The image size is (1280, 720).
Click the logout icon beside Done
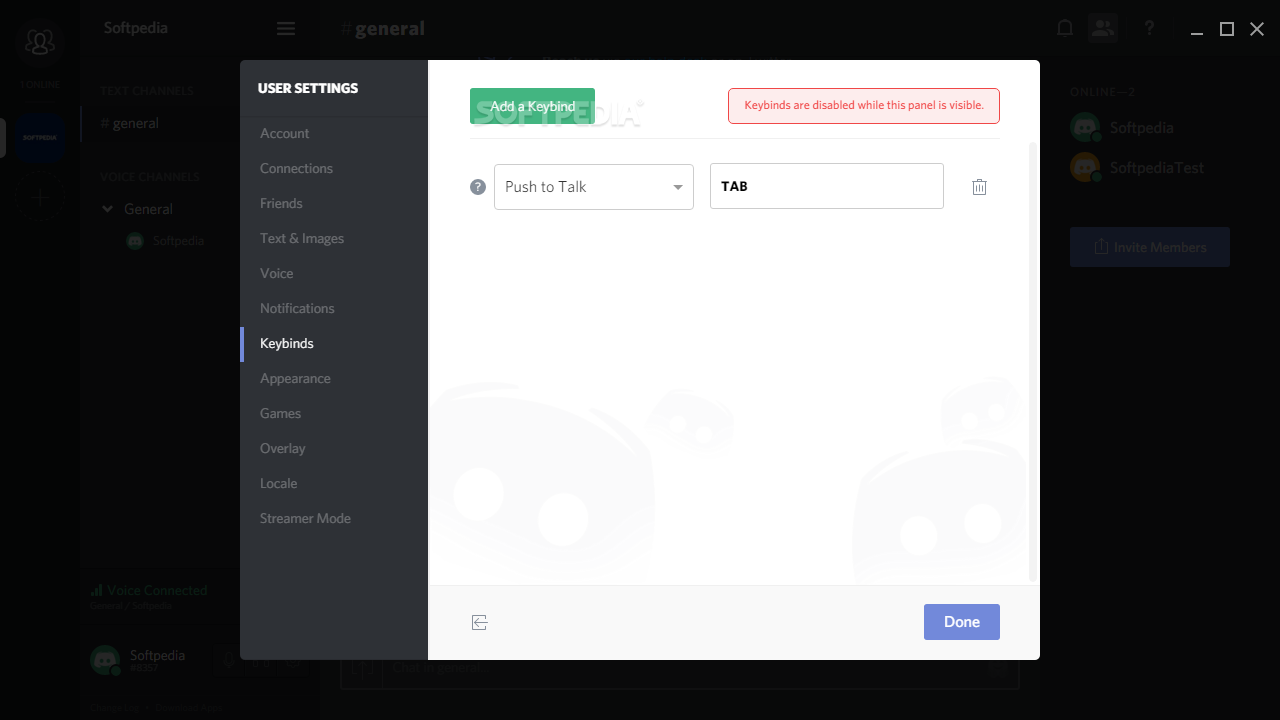tap(480, 623)
